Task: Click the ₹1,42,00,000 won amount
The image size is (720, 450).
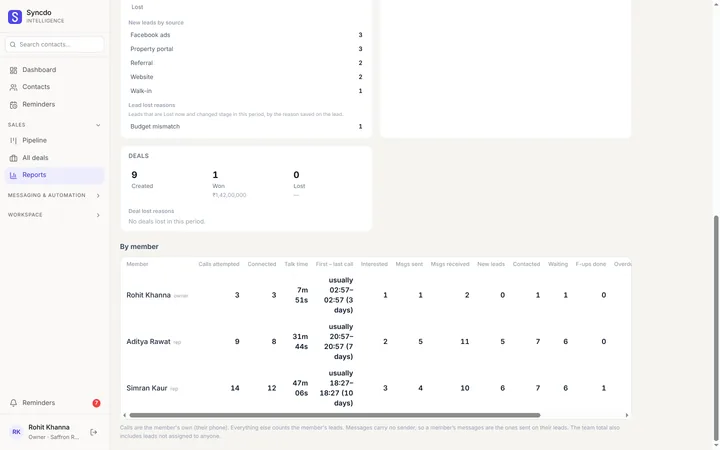Action: coord(229,195)
